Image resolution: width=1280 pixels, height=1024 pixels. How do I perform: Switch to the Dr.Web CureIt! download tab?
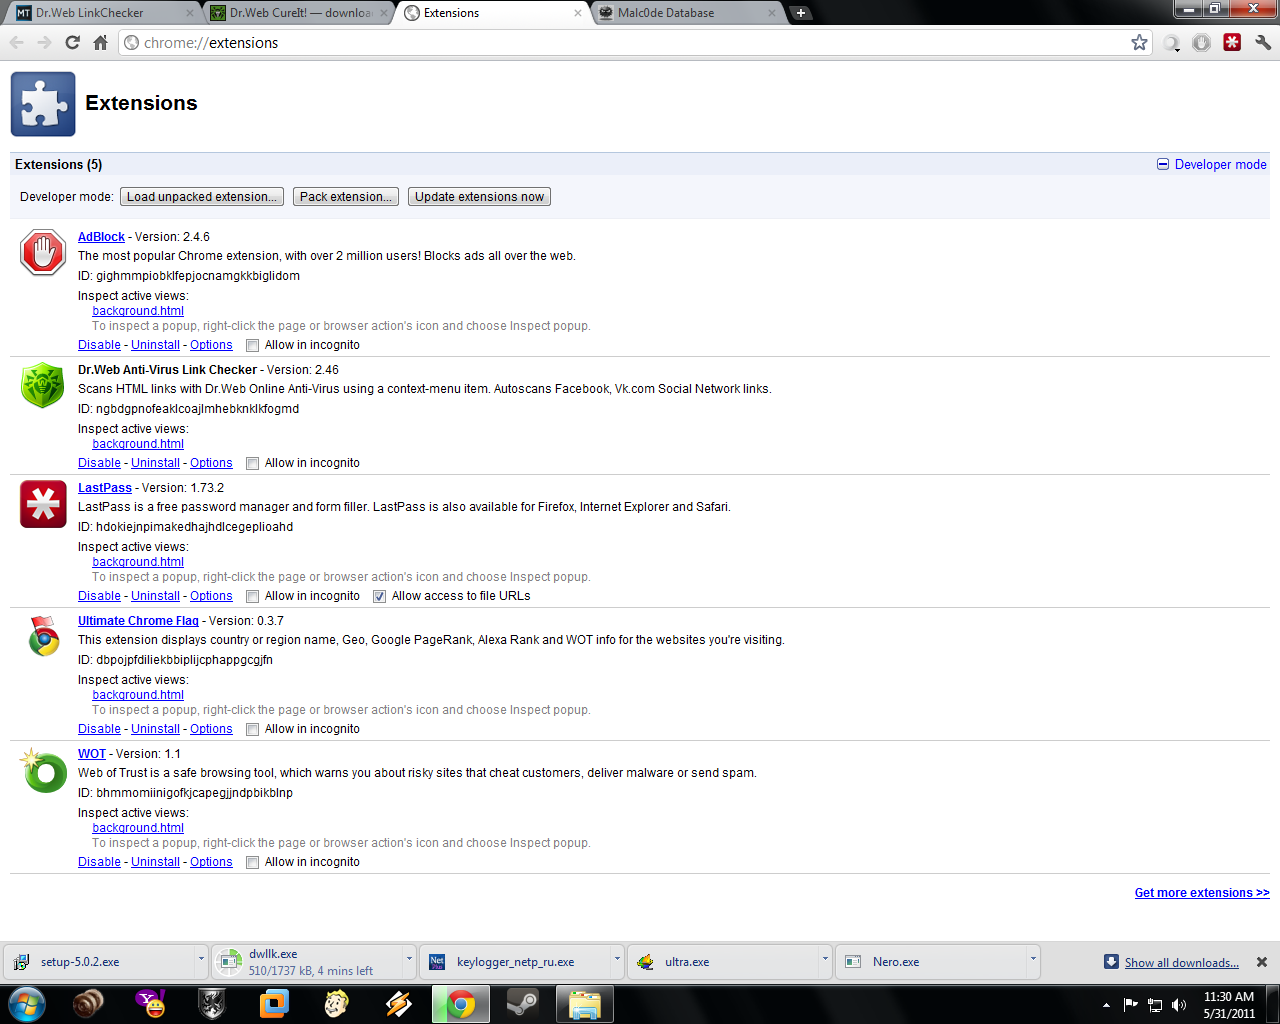coord(298,13)
